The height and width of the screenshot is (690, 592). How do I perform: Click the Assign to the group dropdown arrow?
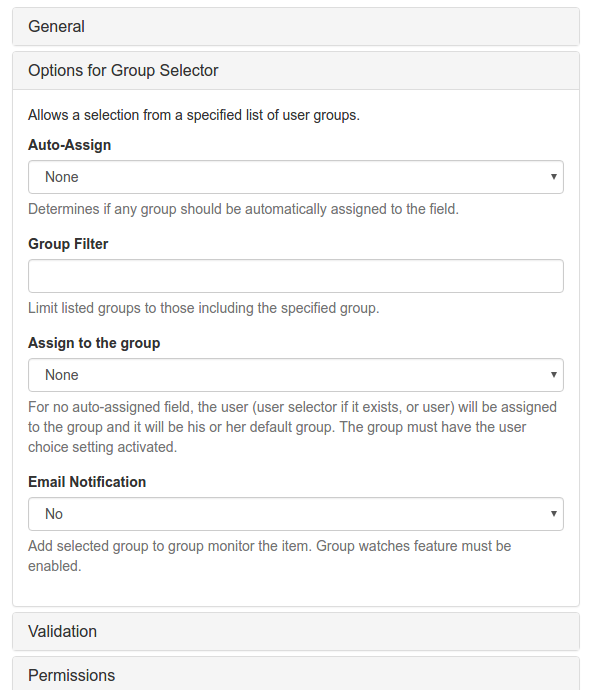[554, 375]
